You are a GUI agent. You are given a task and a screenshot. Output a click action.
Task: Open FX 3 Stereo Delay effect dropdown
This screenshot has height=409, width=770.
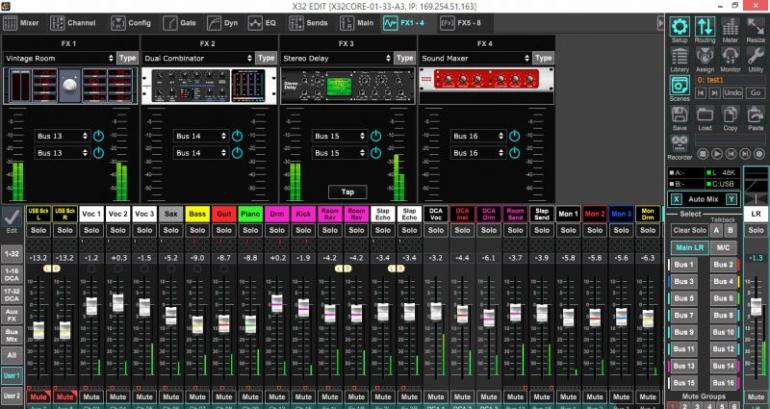coord(336,58)
